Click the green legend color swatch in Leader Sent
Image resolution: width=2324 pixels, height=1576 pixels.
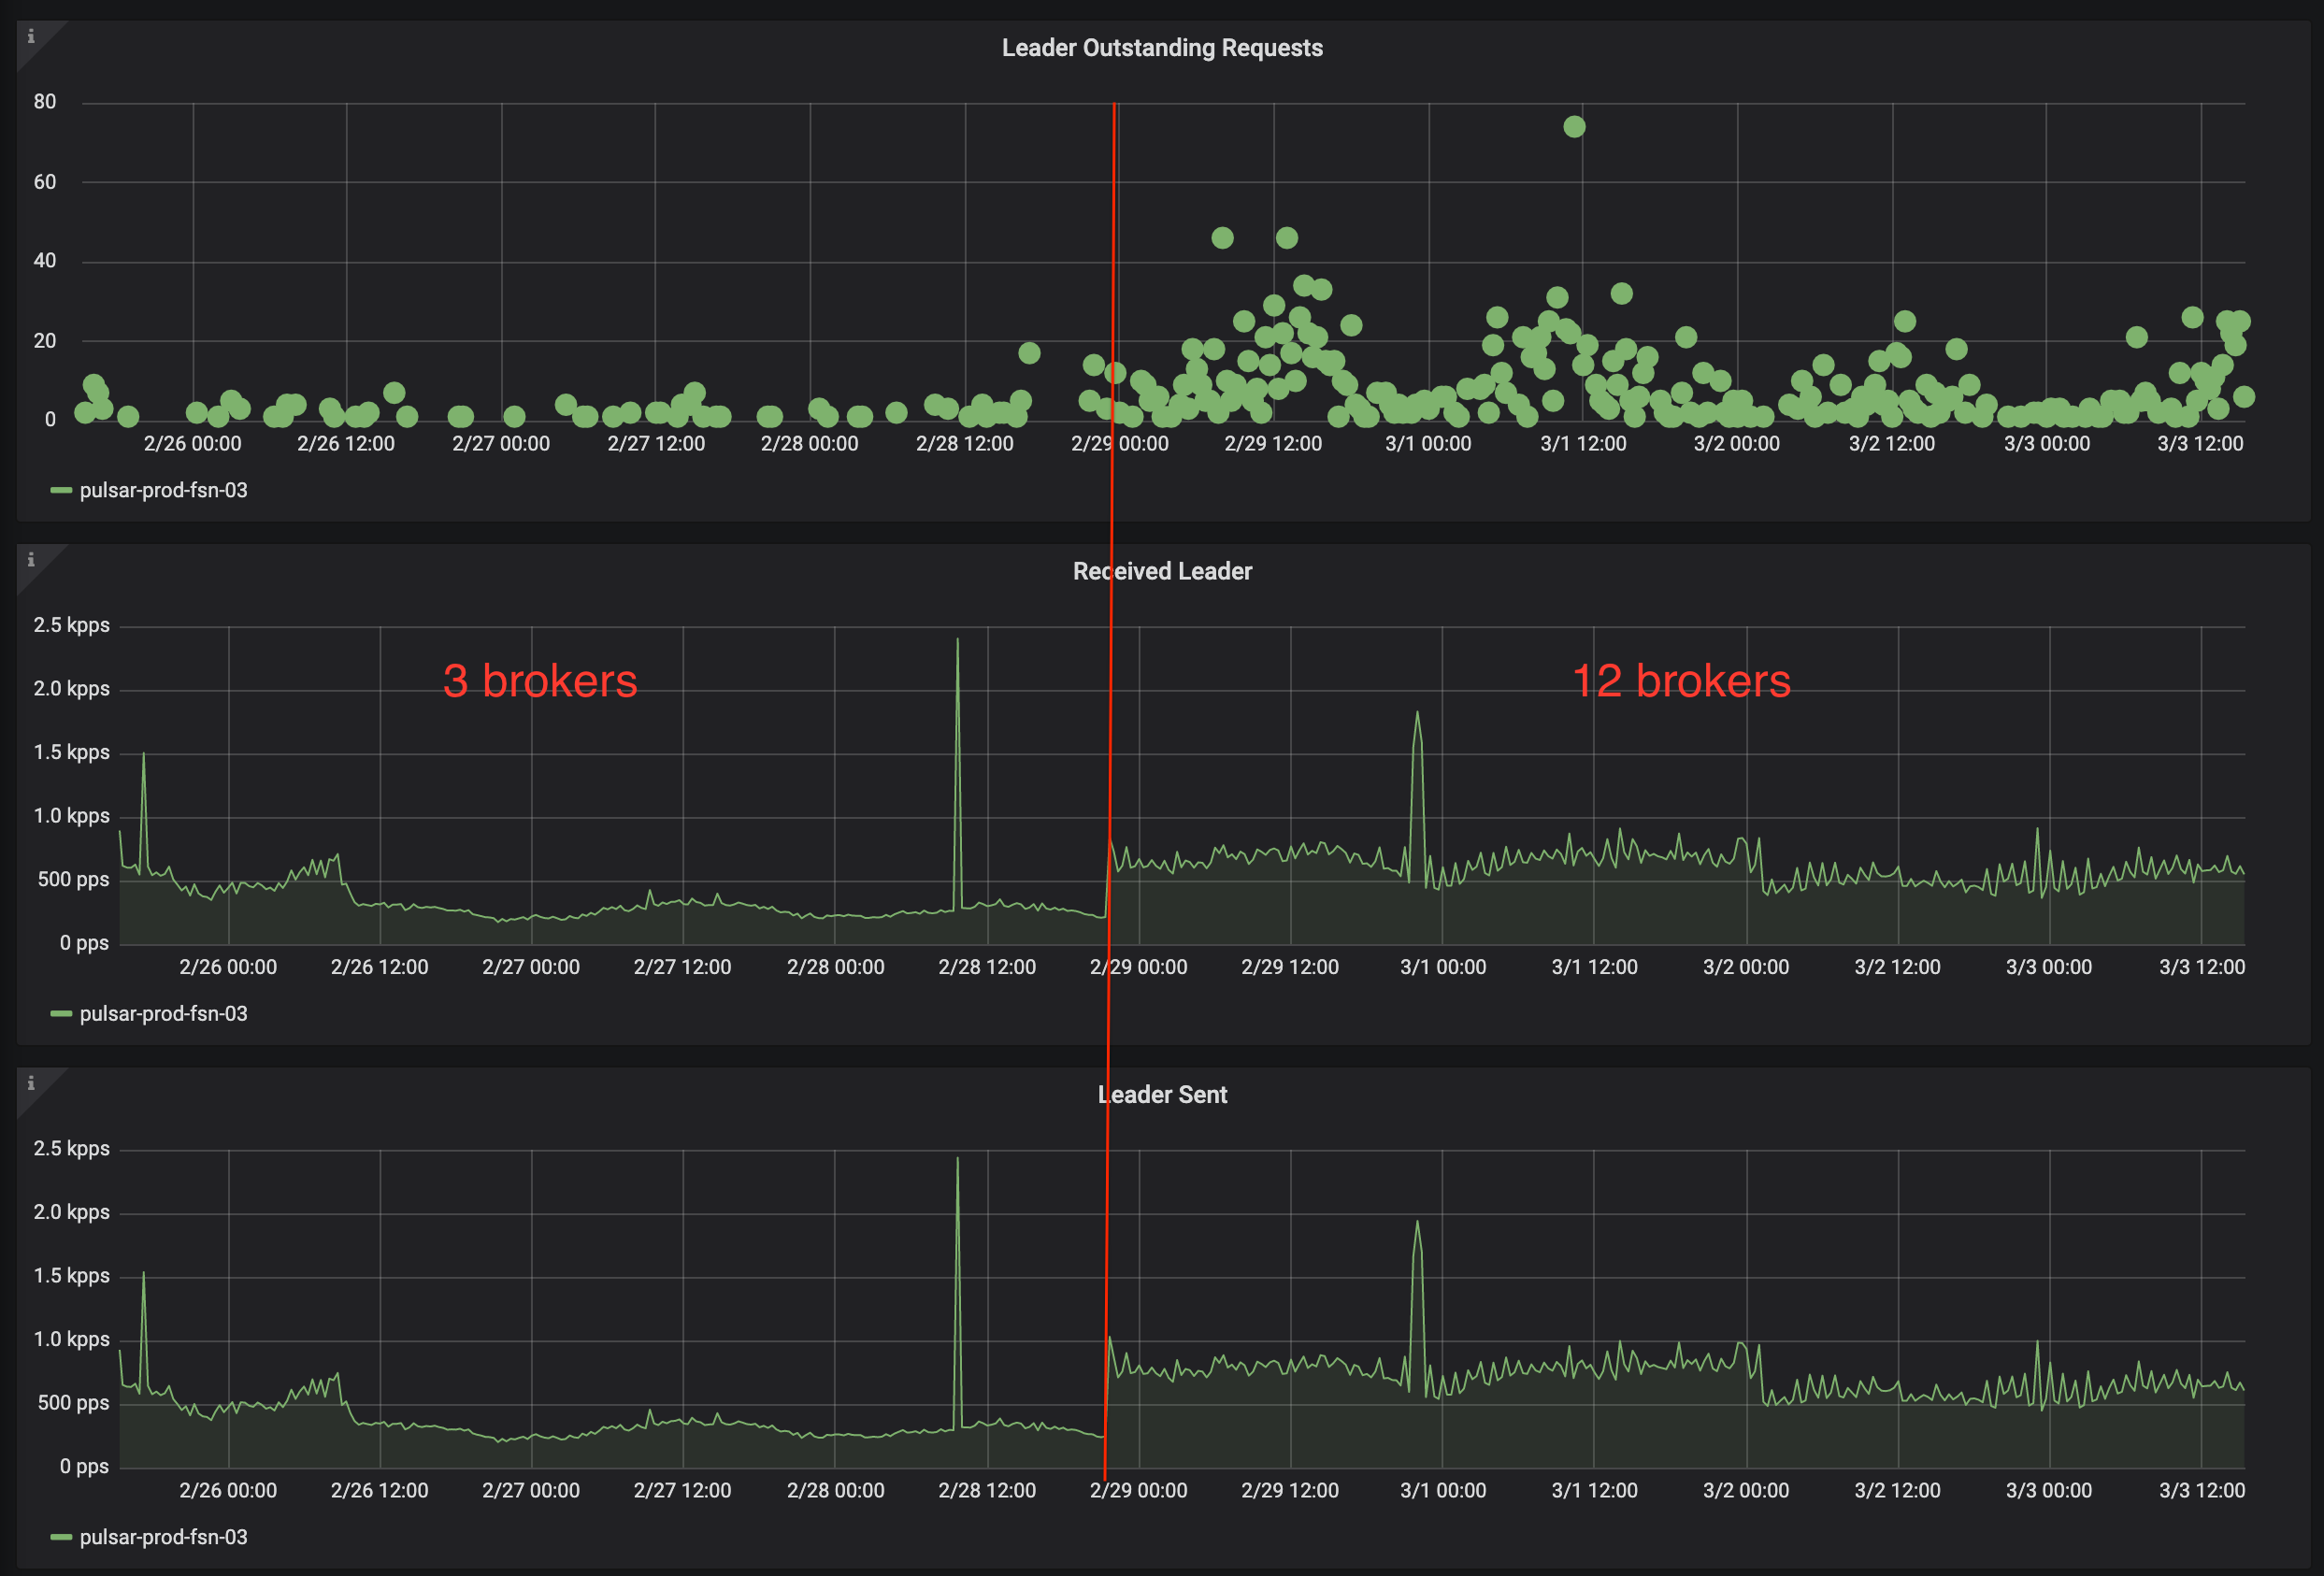click(61, 1537)
